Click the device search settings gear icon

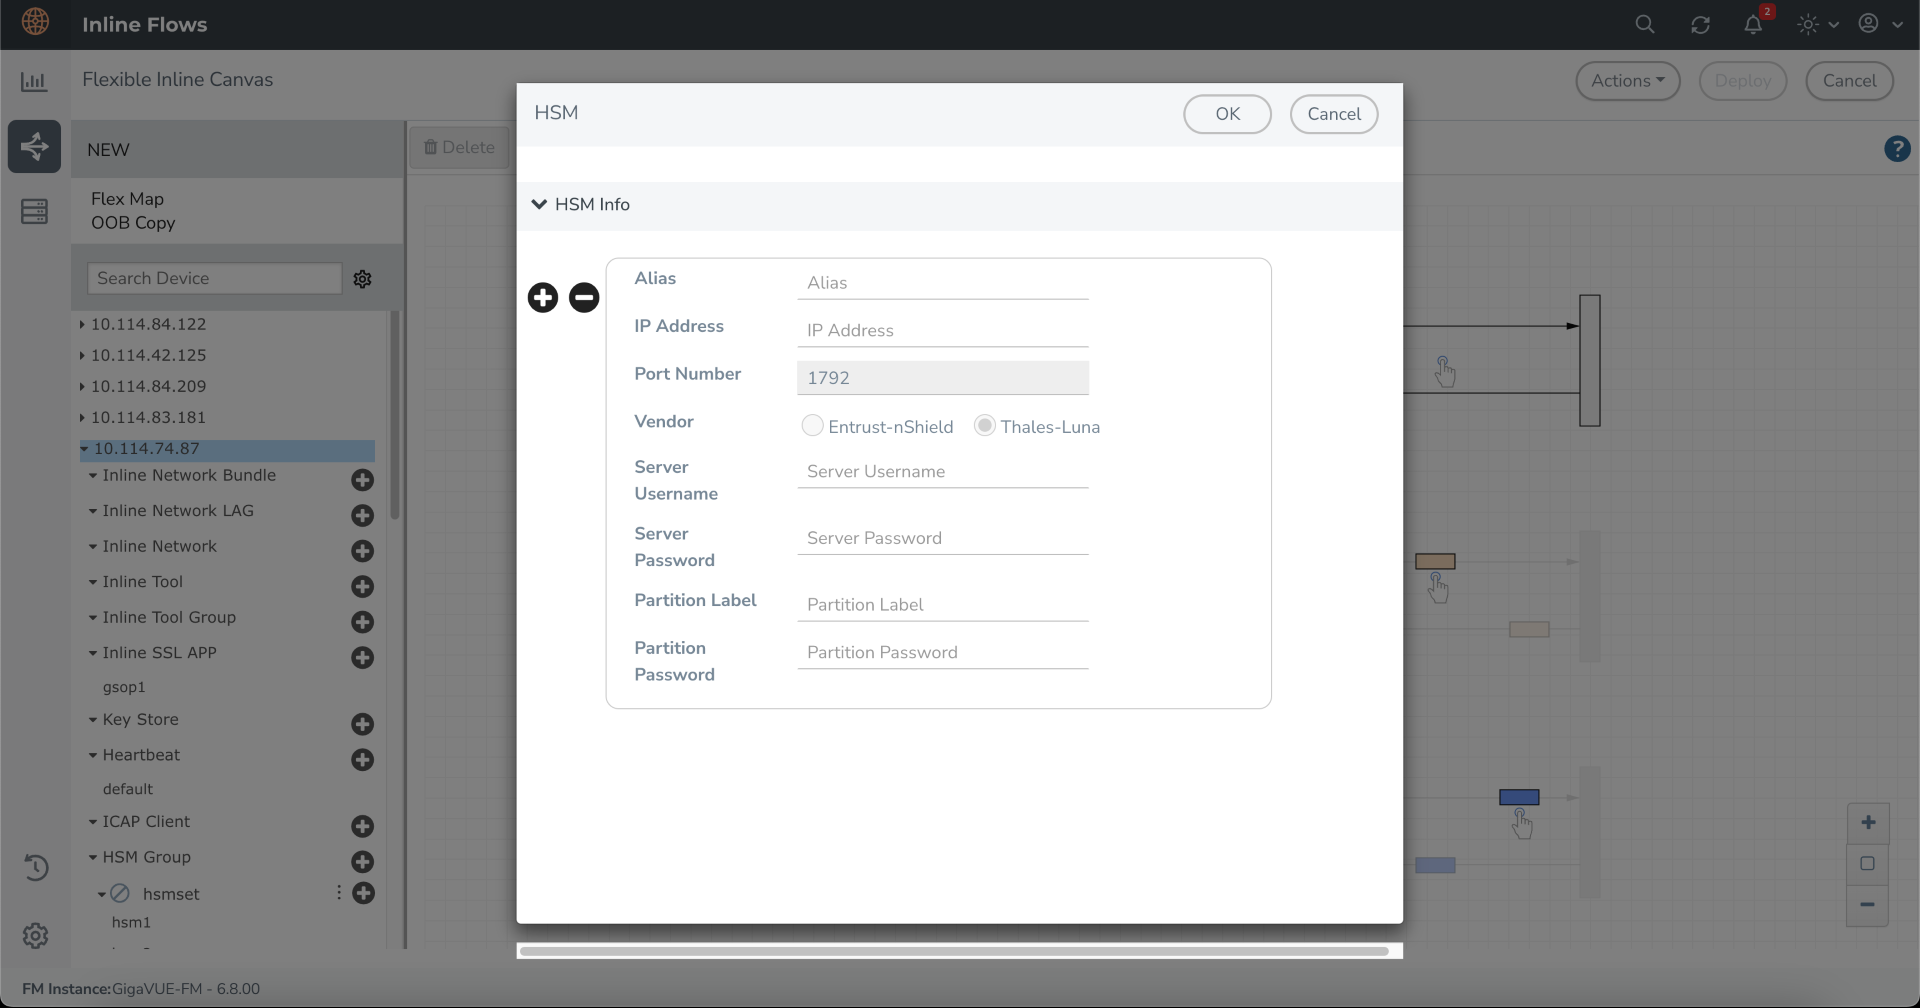pyautogui.click(x=363, y=279)
